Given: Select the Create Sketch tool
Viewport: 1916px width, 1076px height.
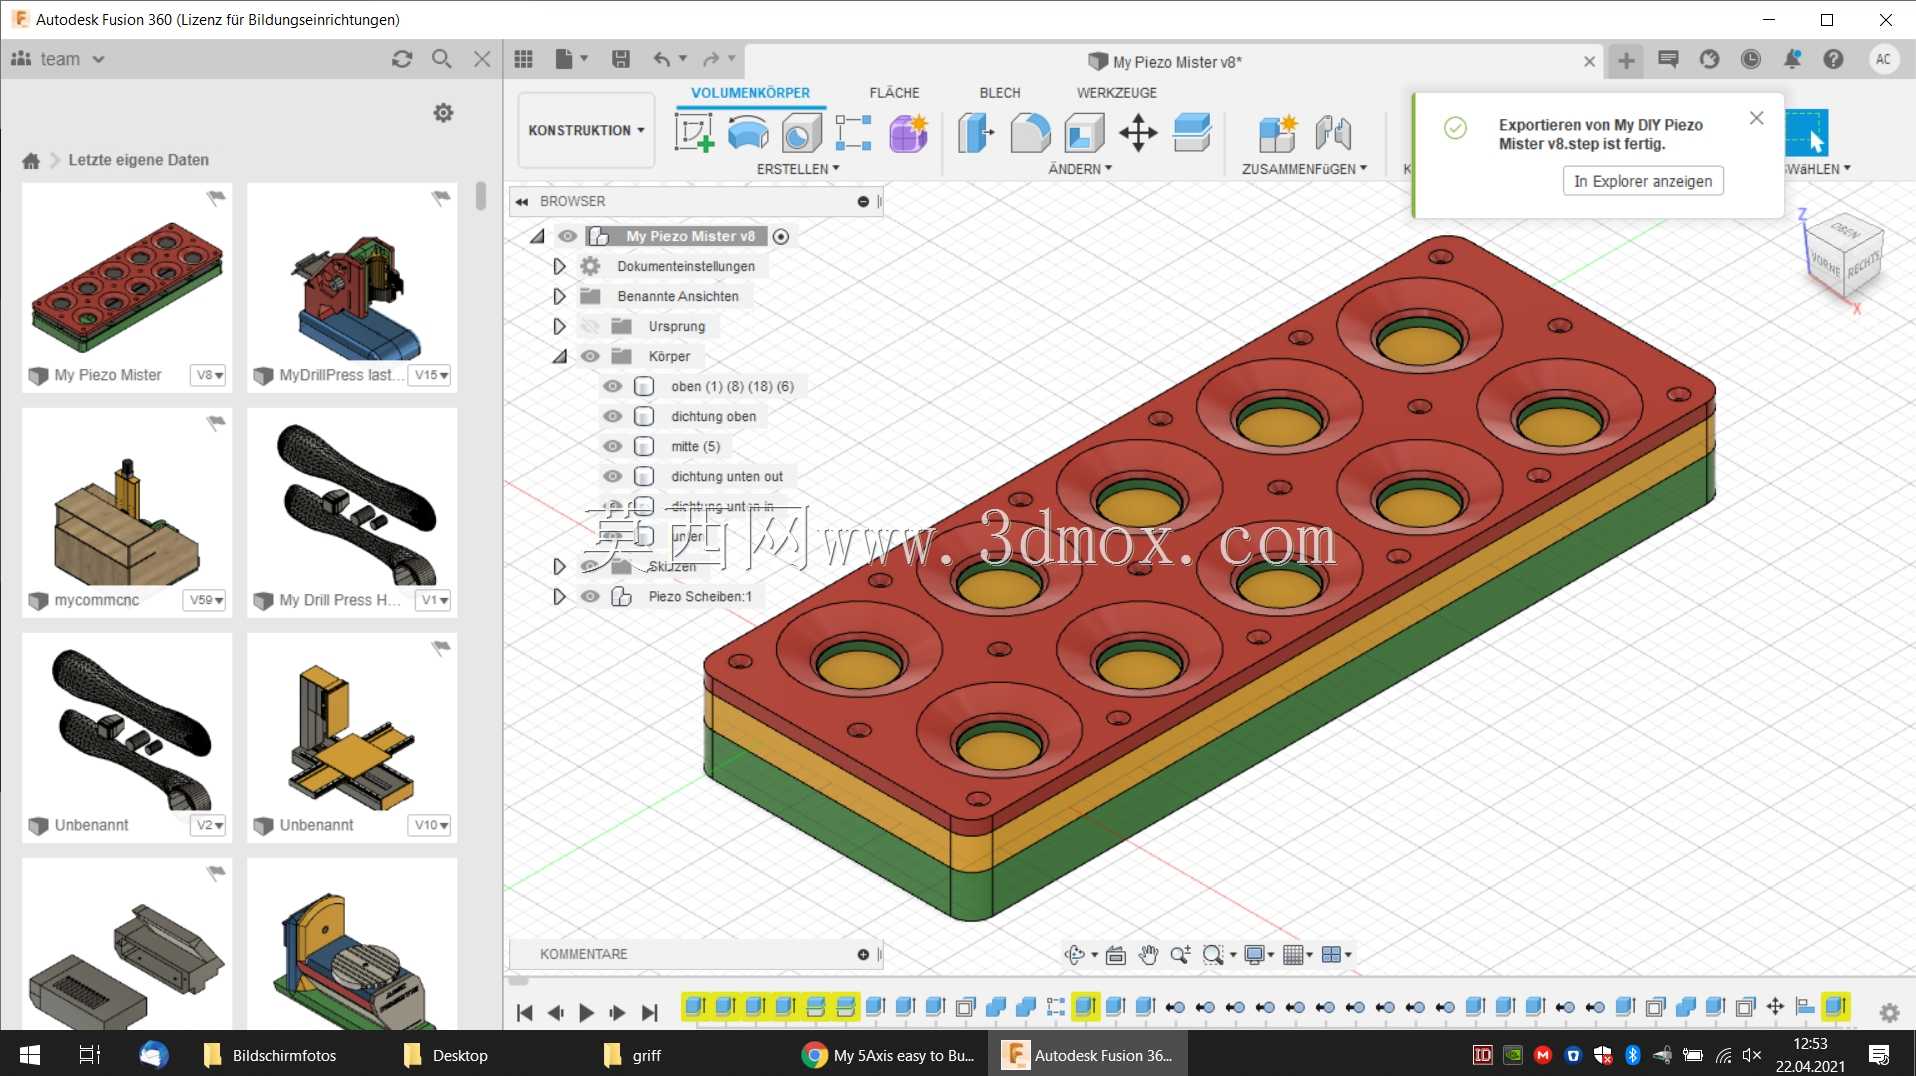Looking at the screenshot, I should pos(694,132).
